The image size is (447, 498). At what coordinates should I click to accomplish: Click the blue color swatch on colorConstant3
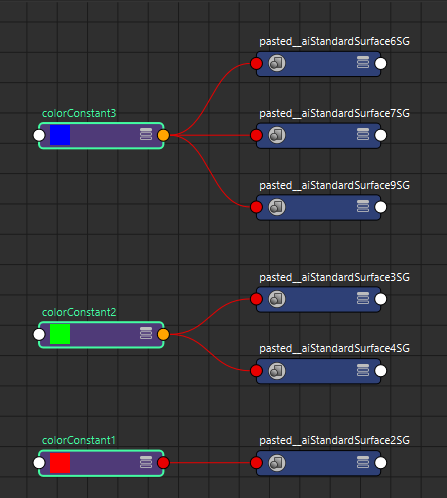(x=60, y=135)
